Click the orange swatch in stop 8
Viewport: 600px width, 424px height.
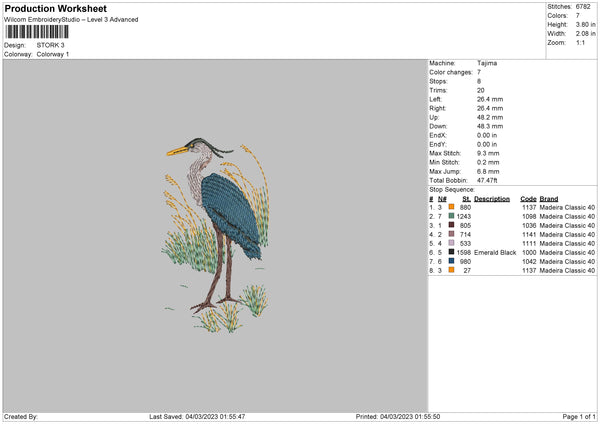[x=452, y=270]
